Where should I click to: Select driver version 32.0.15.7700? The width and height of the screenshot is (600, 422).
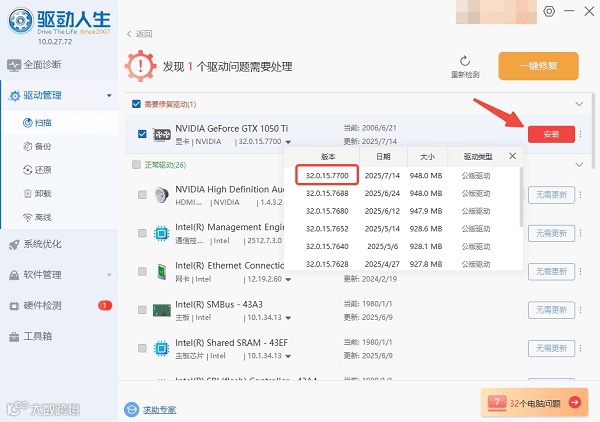[327, 176]
